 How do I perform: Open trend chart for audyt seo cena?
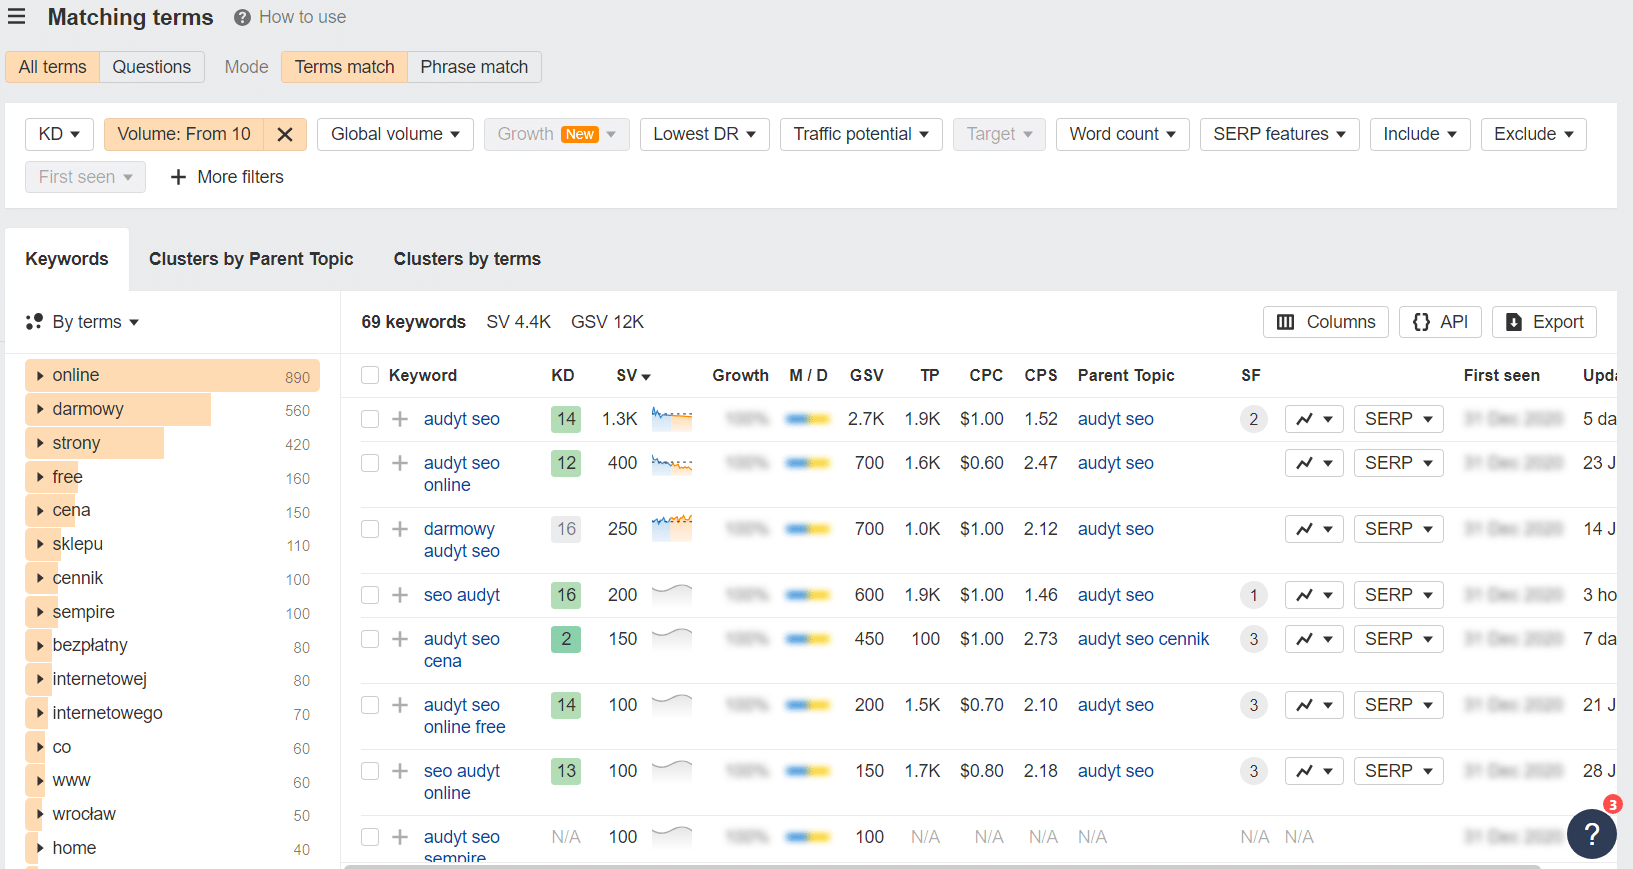[x=1314, y=639]
